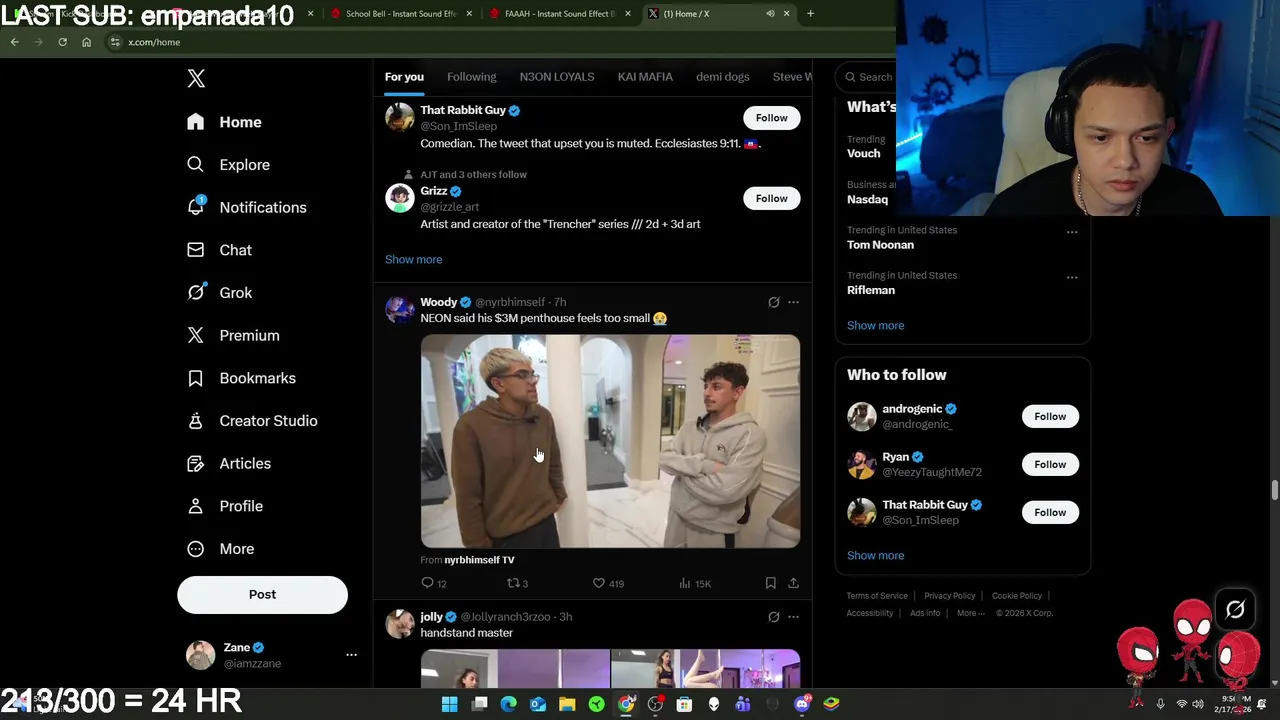The height and width of the screenshot is (720, 1280).
Task: Mute the Home / X tab audio
Action: 770,14
